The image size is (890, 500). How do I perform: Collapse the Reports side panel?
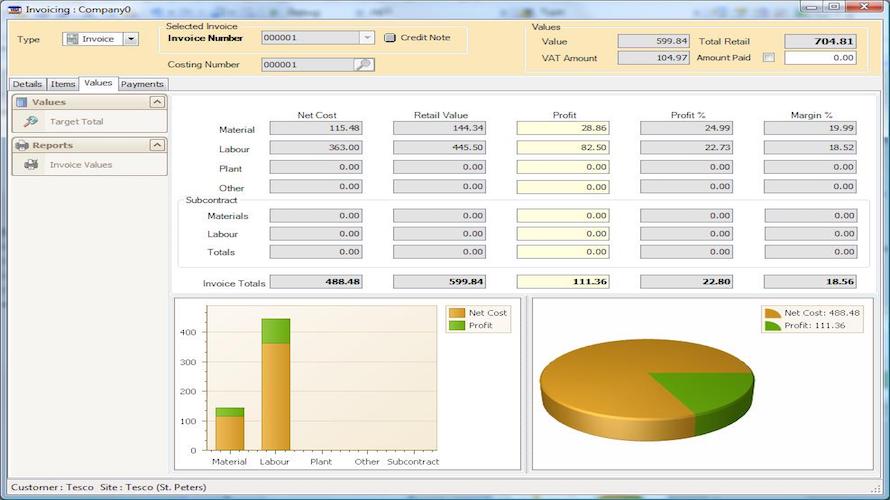157,145
